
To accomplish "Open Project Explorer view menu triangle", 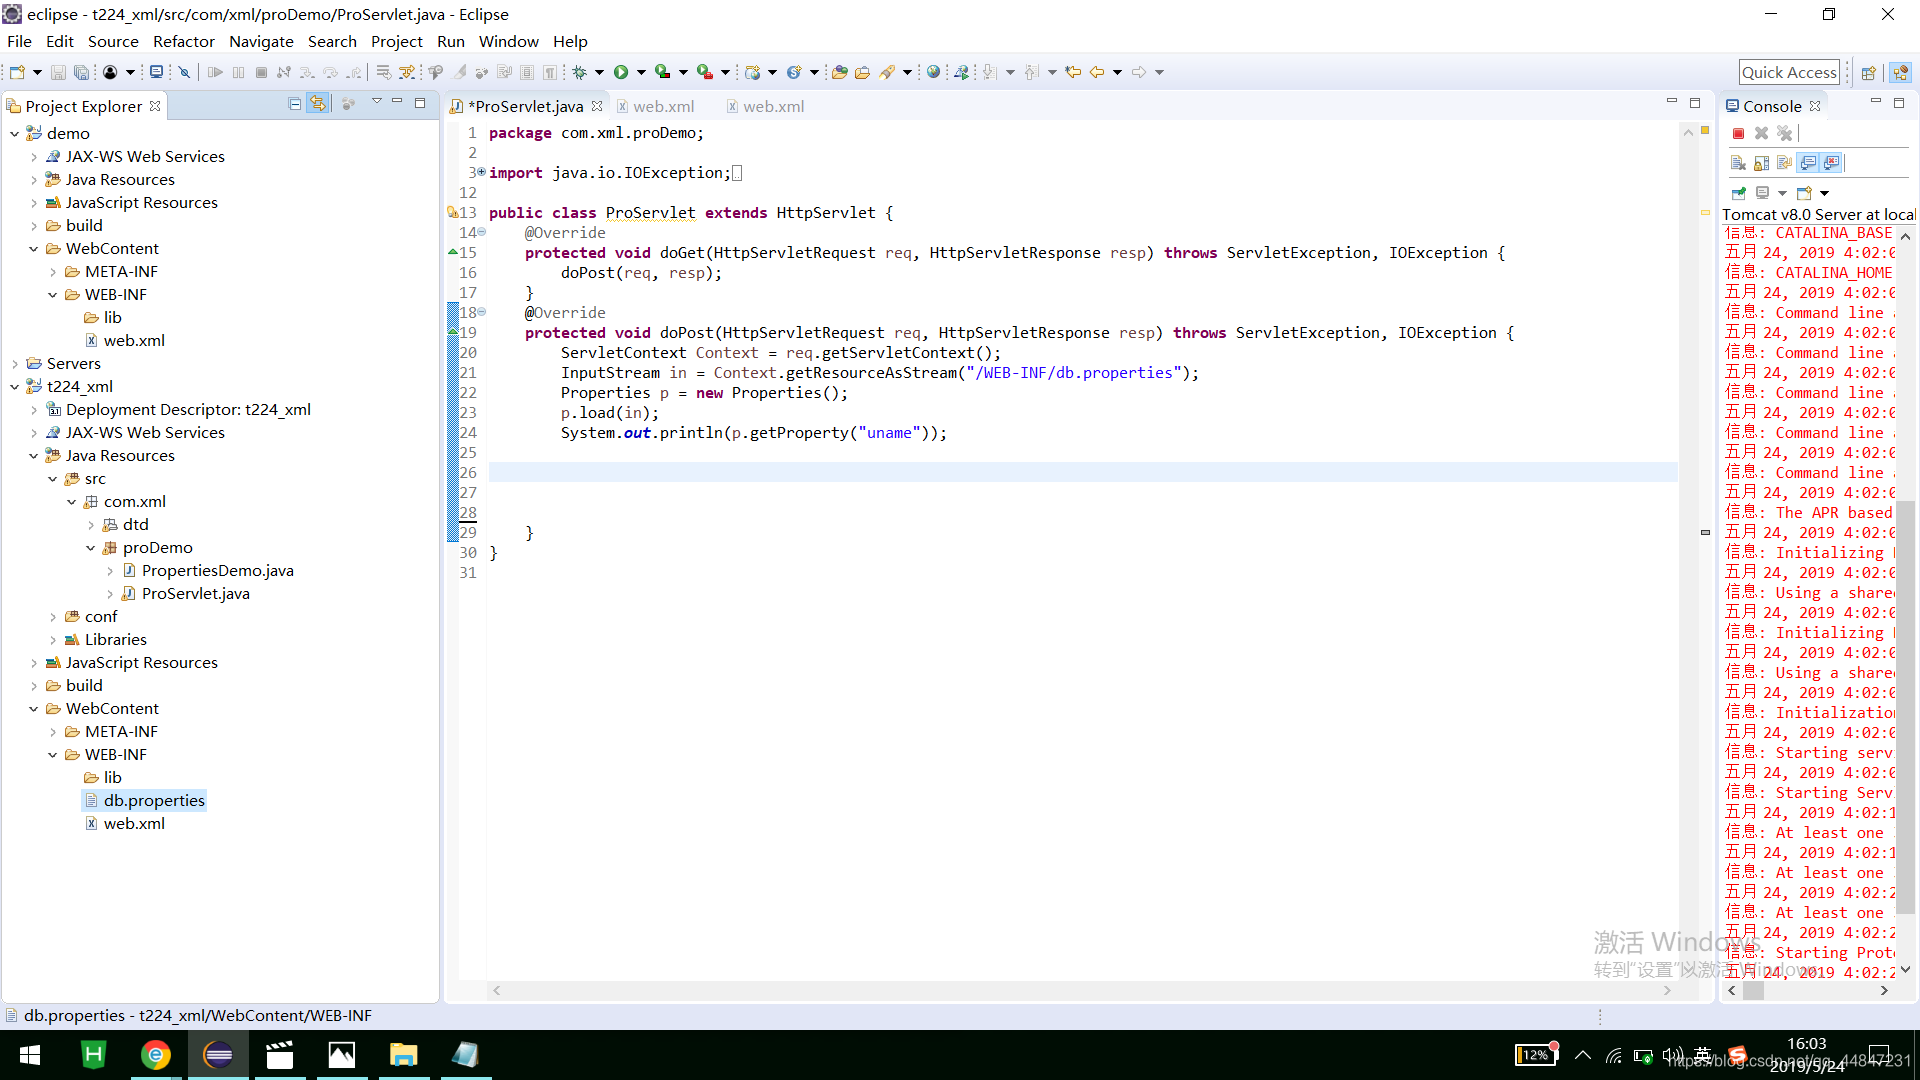I will (x=376, y=102).
